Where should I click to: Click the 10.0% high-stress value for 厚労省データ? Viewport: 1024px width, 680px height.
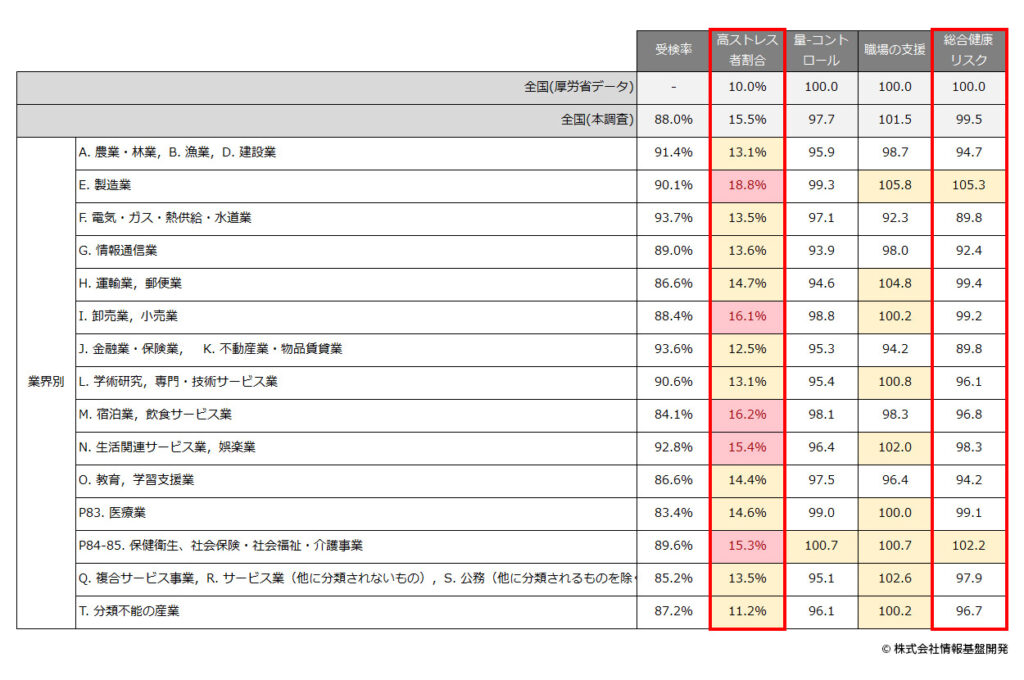(747, 87)
